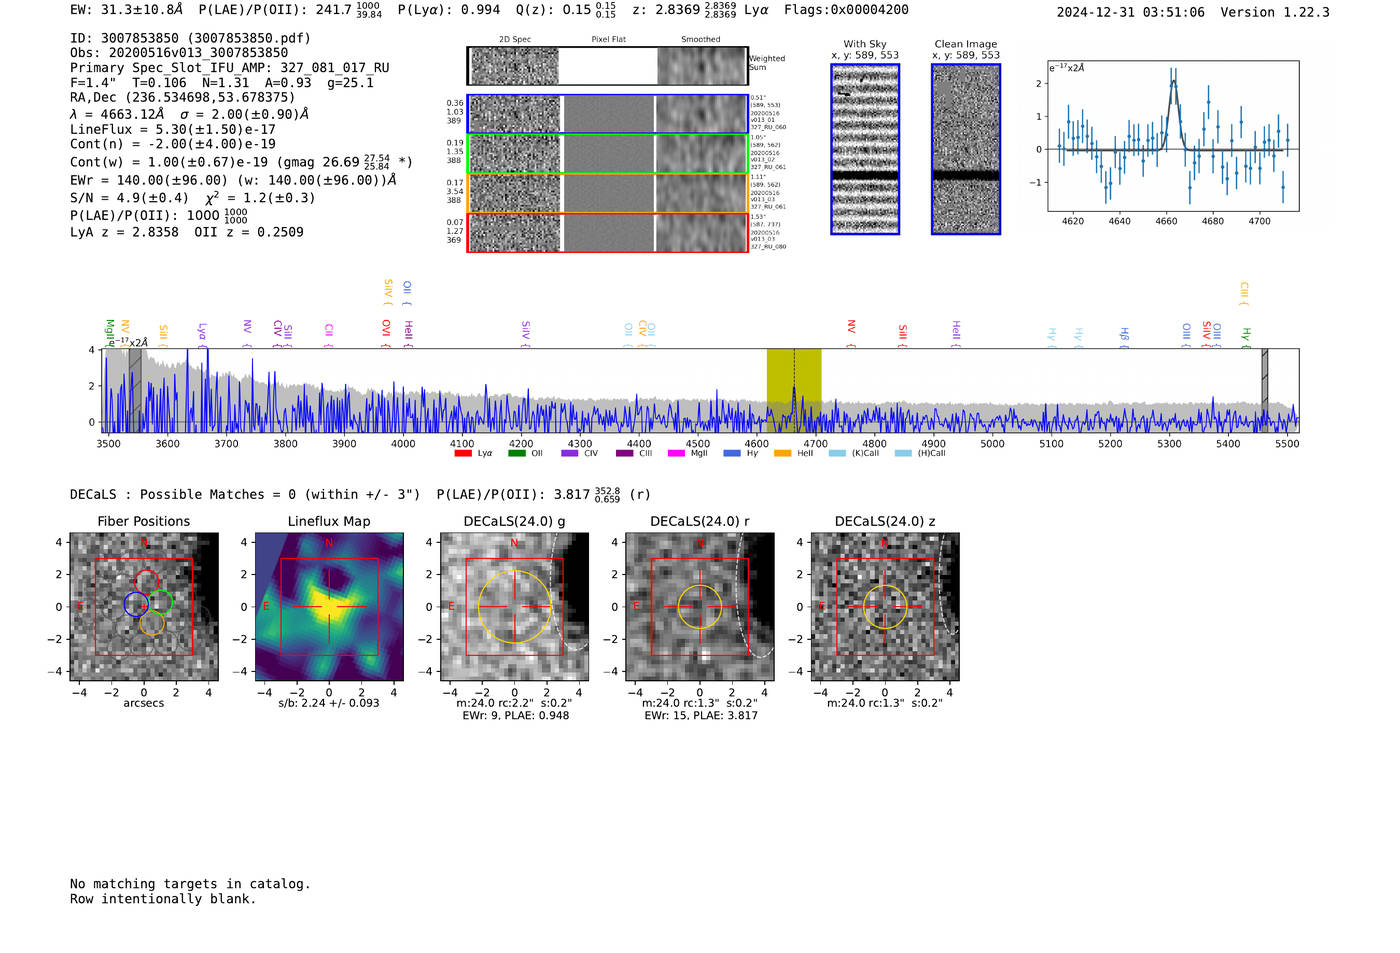Click the EW: 31.3±10.8Å header value
This screenshot has height=953, width=1400.
point(127,10)
